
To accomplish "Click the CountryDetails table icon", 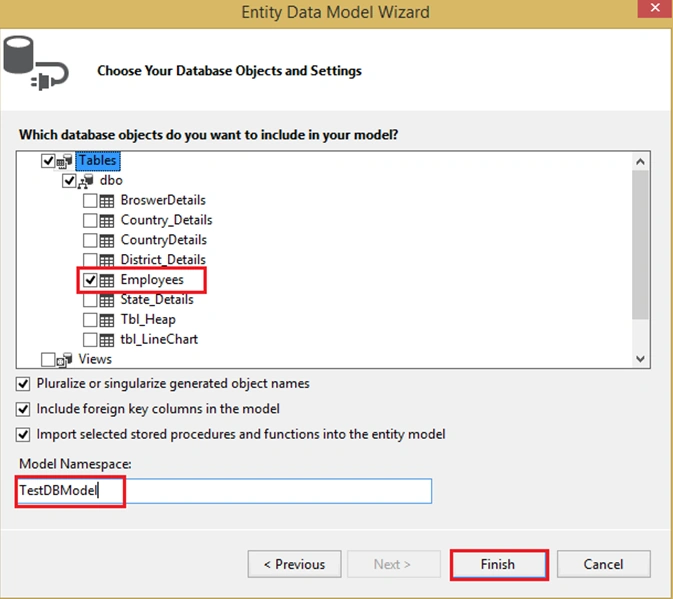I will pyautogui.click(x=107, y=240).
